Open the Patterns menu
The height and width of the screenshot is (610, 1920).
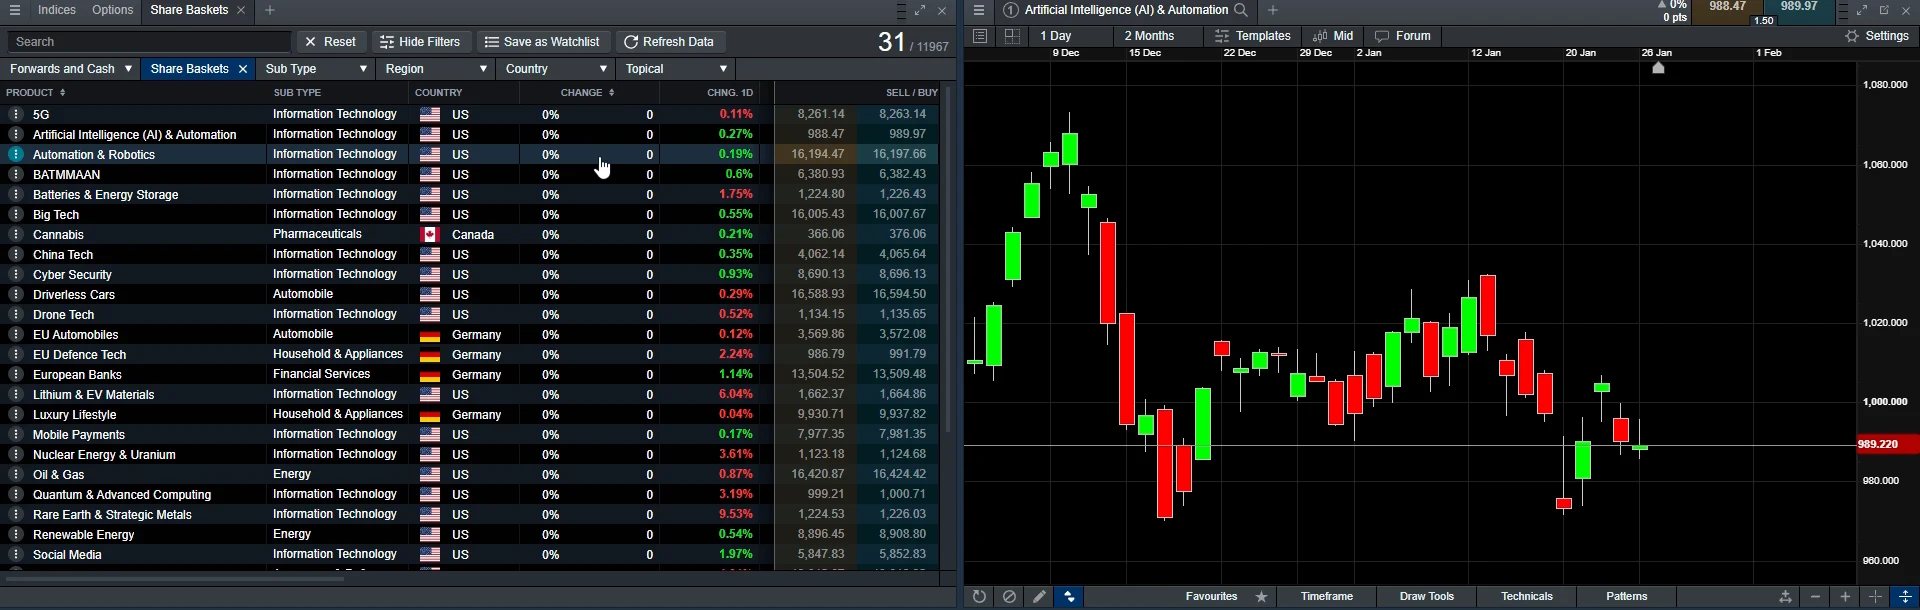(x=1627, y=597)
